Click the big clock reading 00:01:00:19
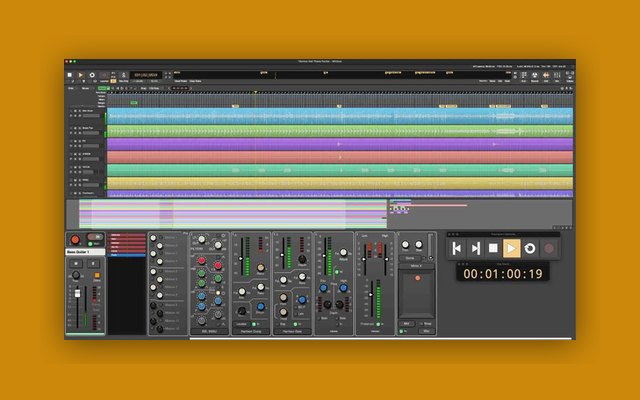Screen dimensions: 640x400 click(502, 274)
